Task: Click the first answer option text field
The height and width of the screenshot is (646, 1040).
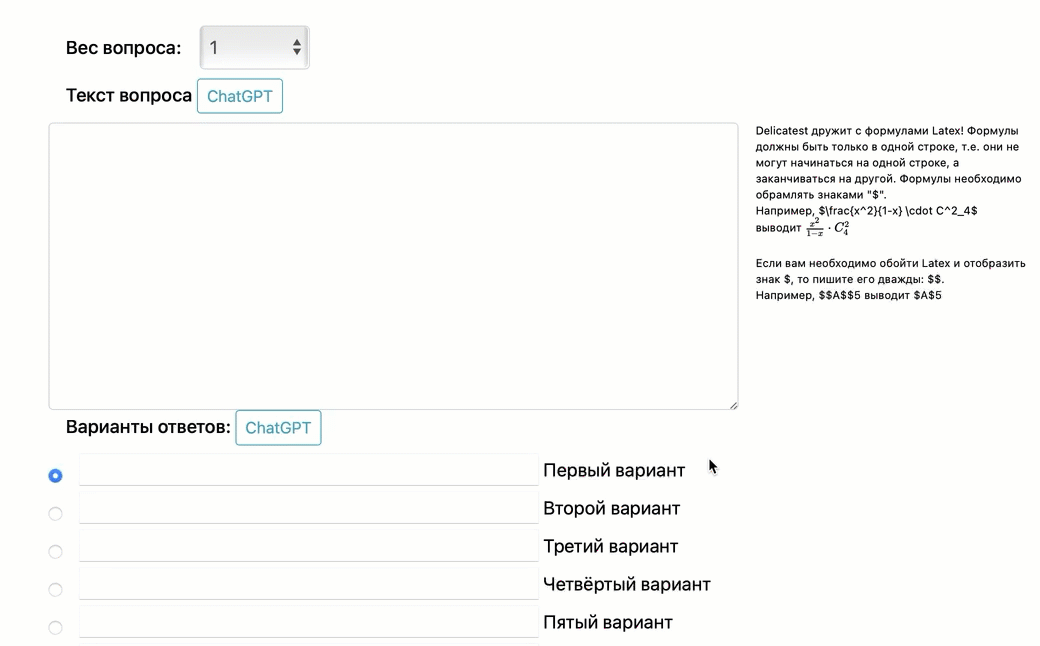Action: point(308,470)
